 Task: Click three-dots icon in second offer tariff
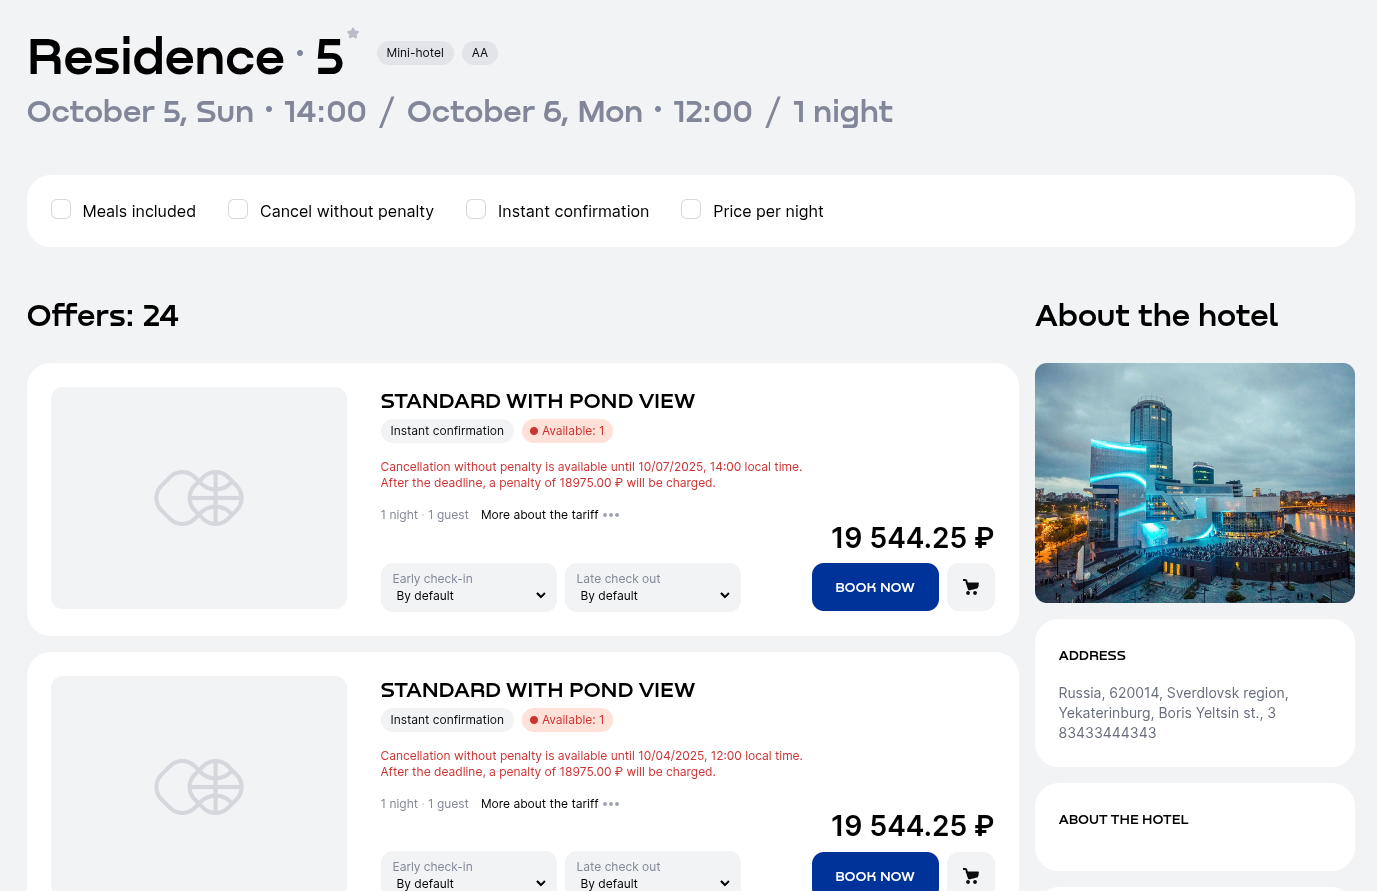coord(611,804)
